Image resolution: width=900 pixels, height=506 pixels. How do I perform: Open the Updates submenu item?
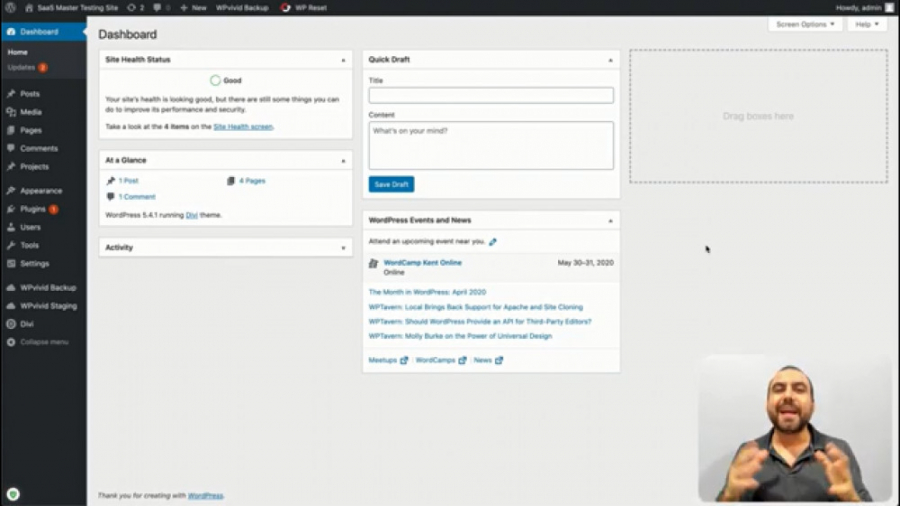(21, 67)
